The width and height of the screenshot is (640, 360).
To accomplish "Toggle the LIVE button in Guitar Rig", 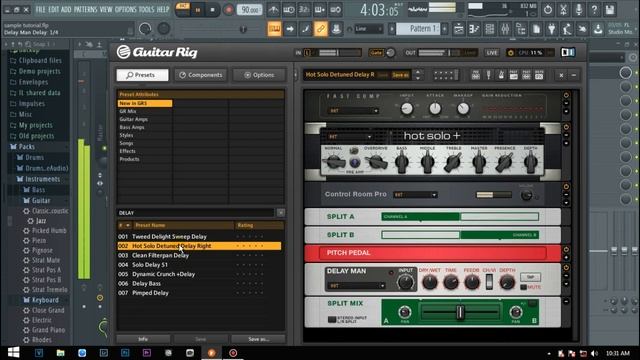I will tap(492, 53).
